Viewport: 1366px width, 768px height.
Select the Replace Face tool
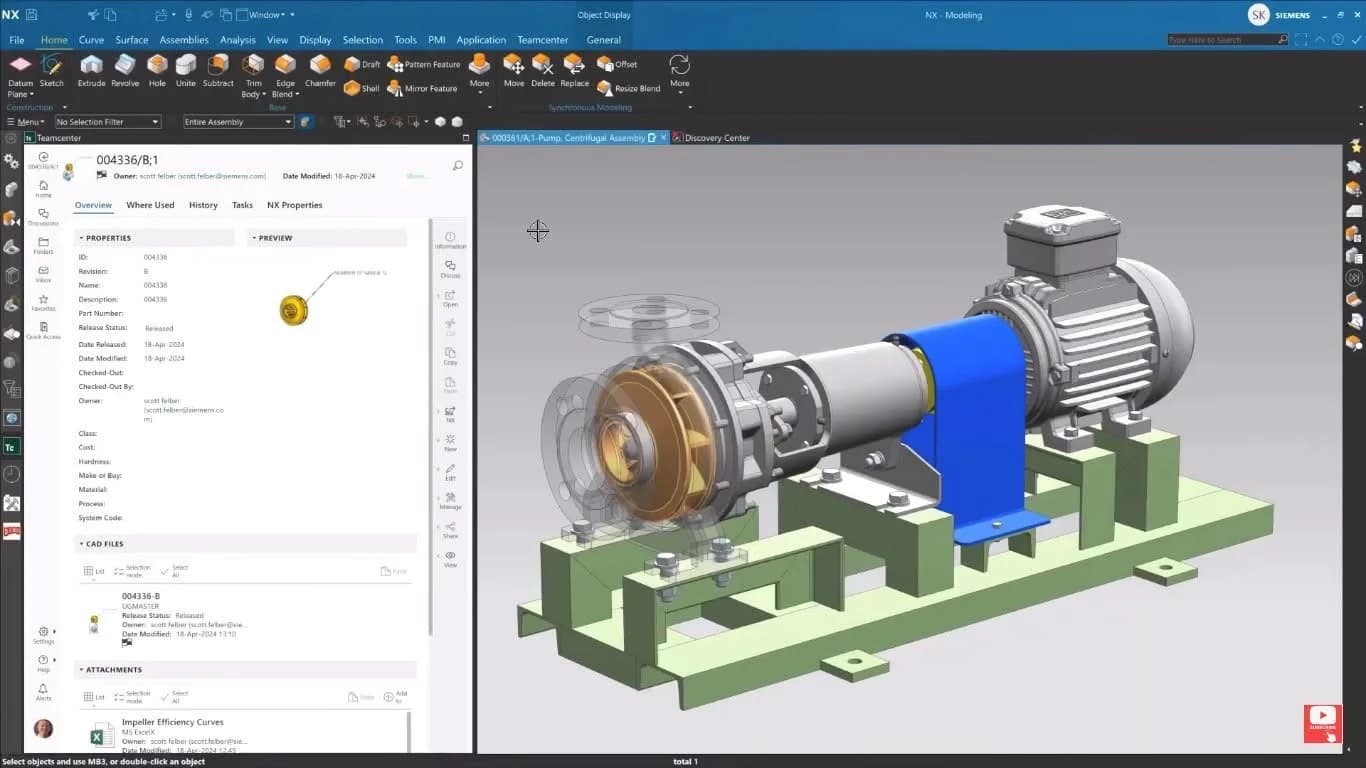pos(575,71)
